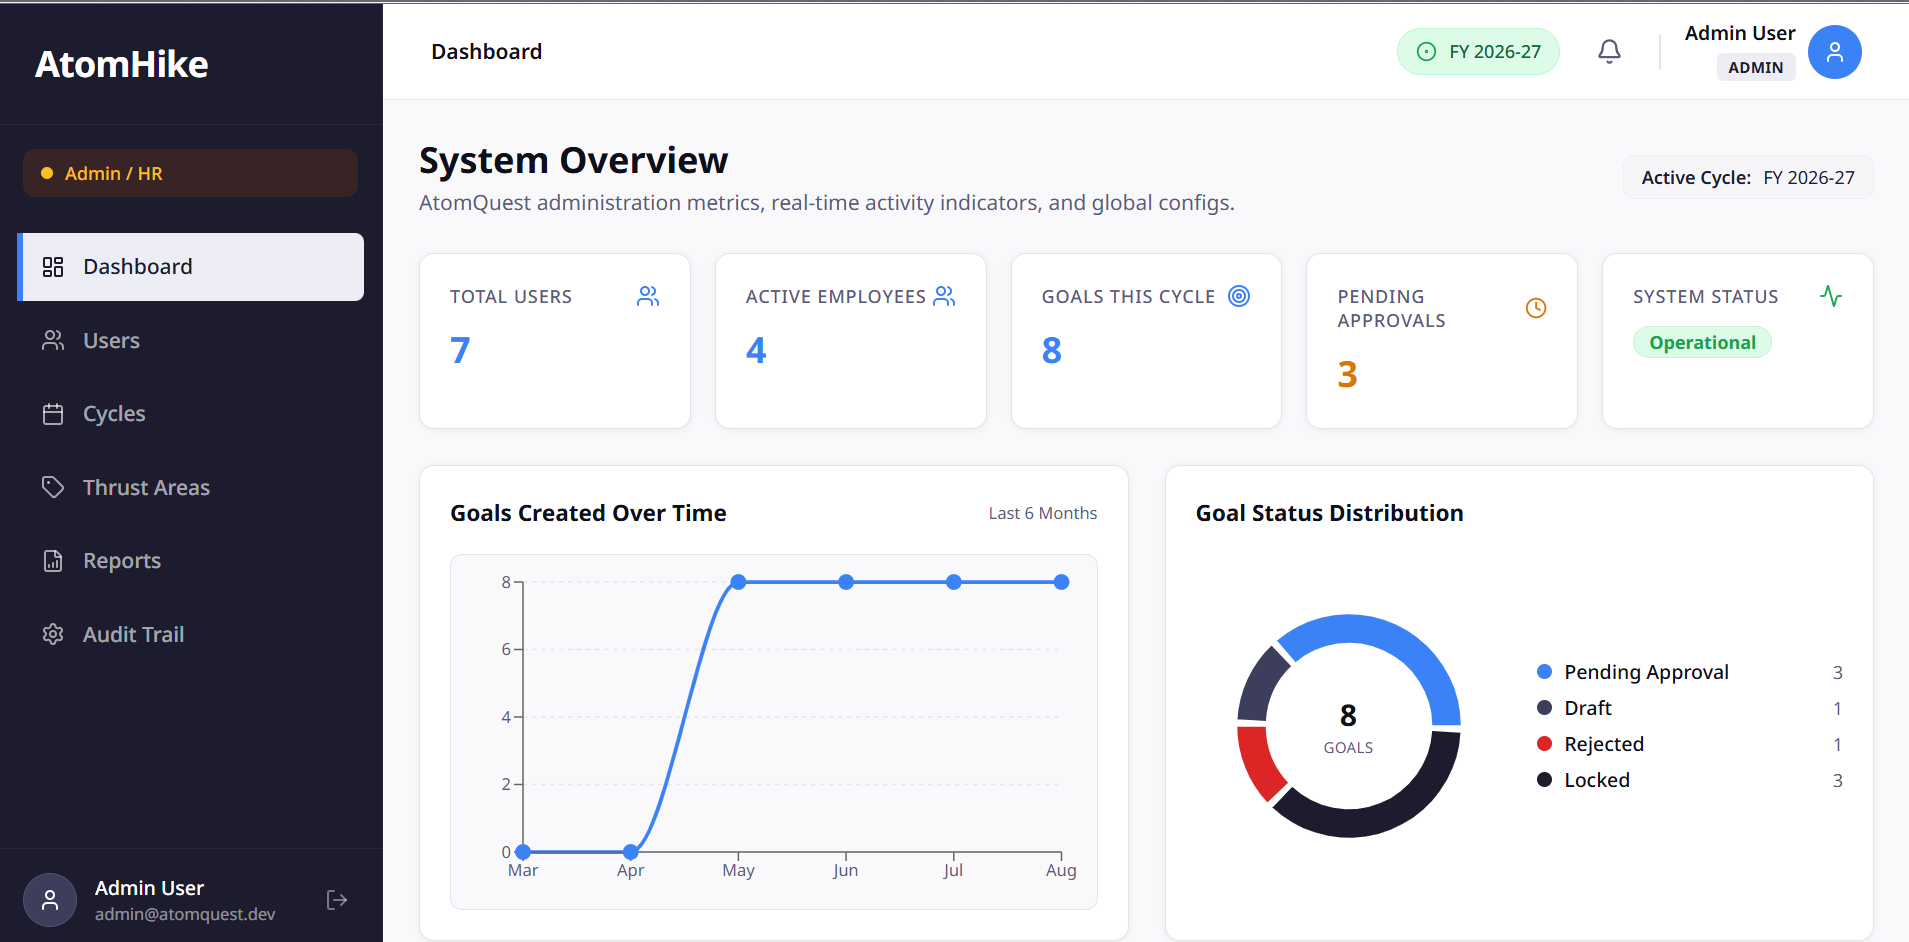Click the Active Cycle FY 2026-27 box
This screenshot has height=942, width=1909.
tap(1748, 177)
